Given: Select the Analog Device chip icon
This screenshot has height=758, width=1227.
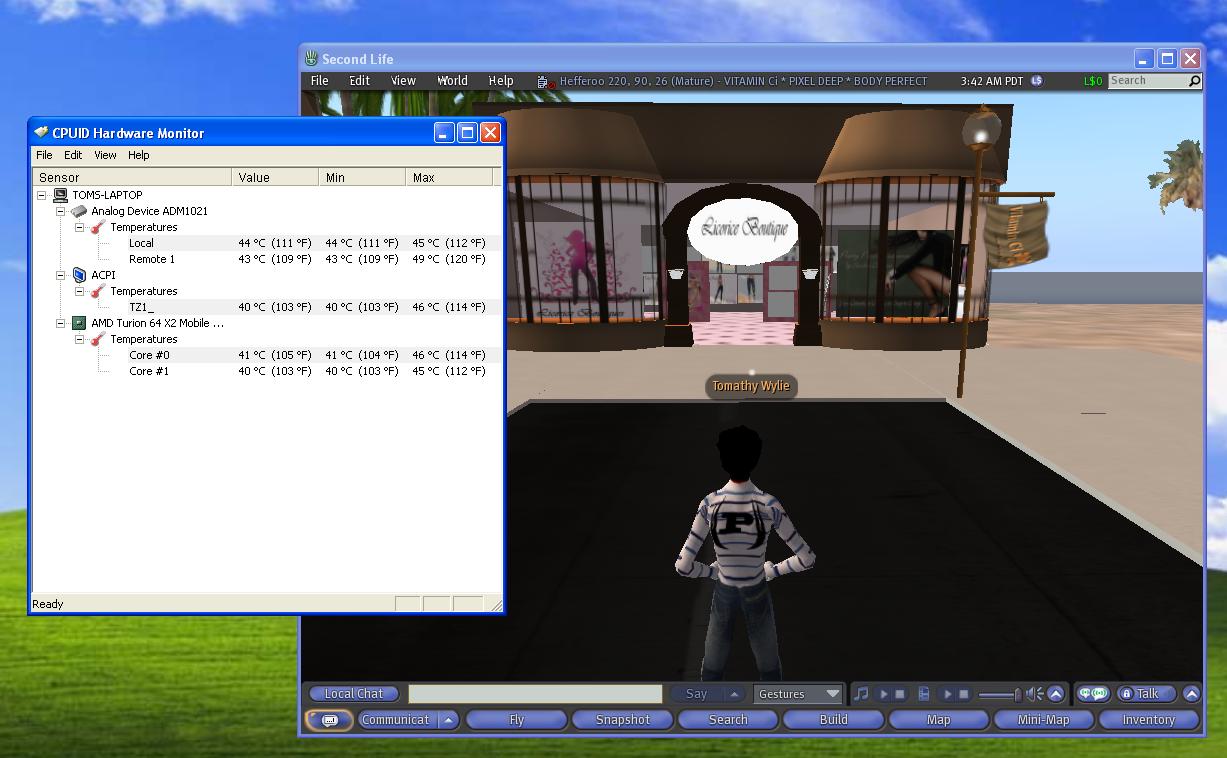Looking at the screenshot, I should [79, 211].
